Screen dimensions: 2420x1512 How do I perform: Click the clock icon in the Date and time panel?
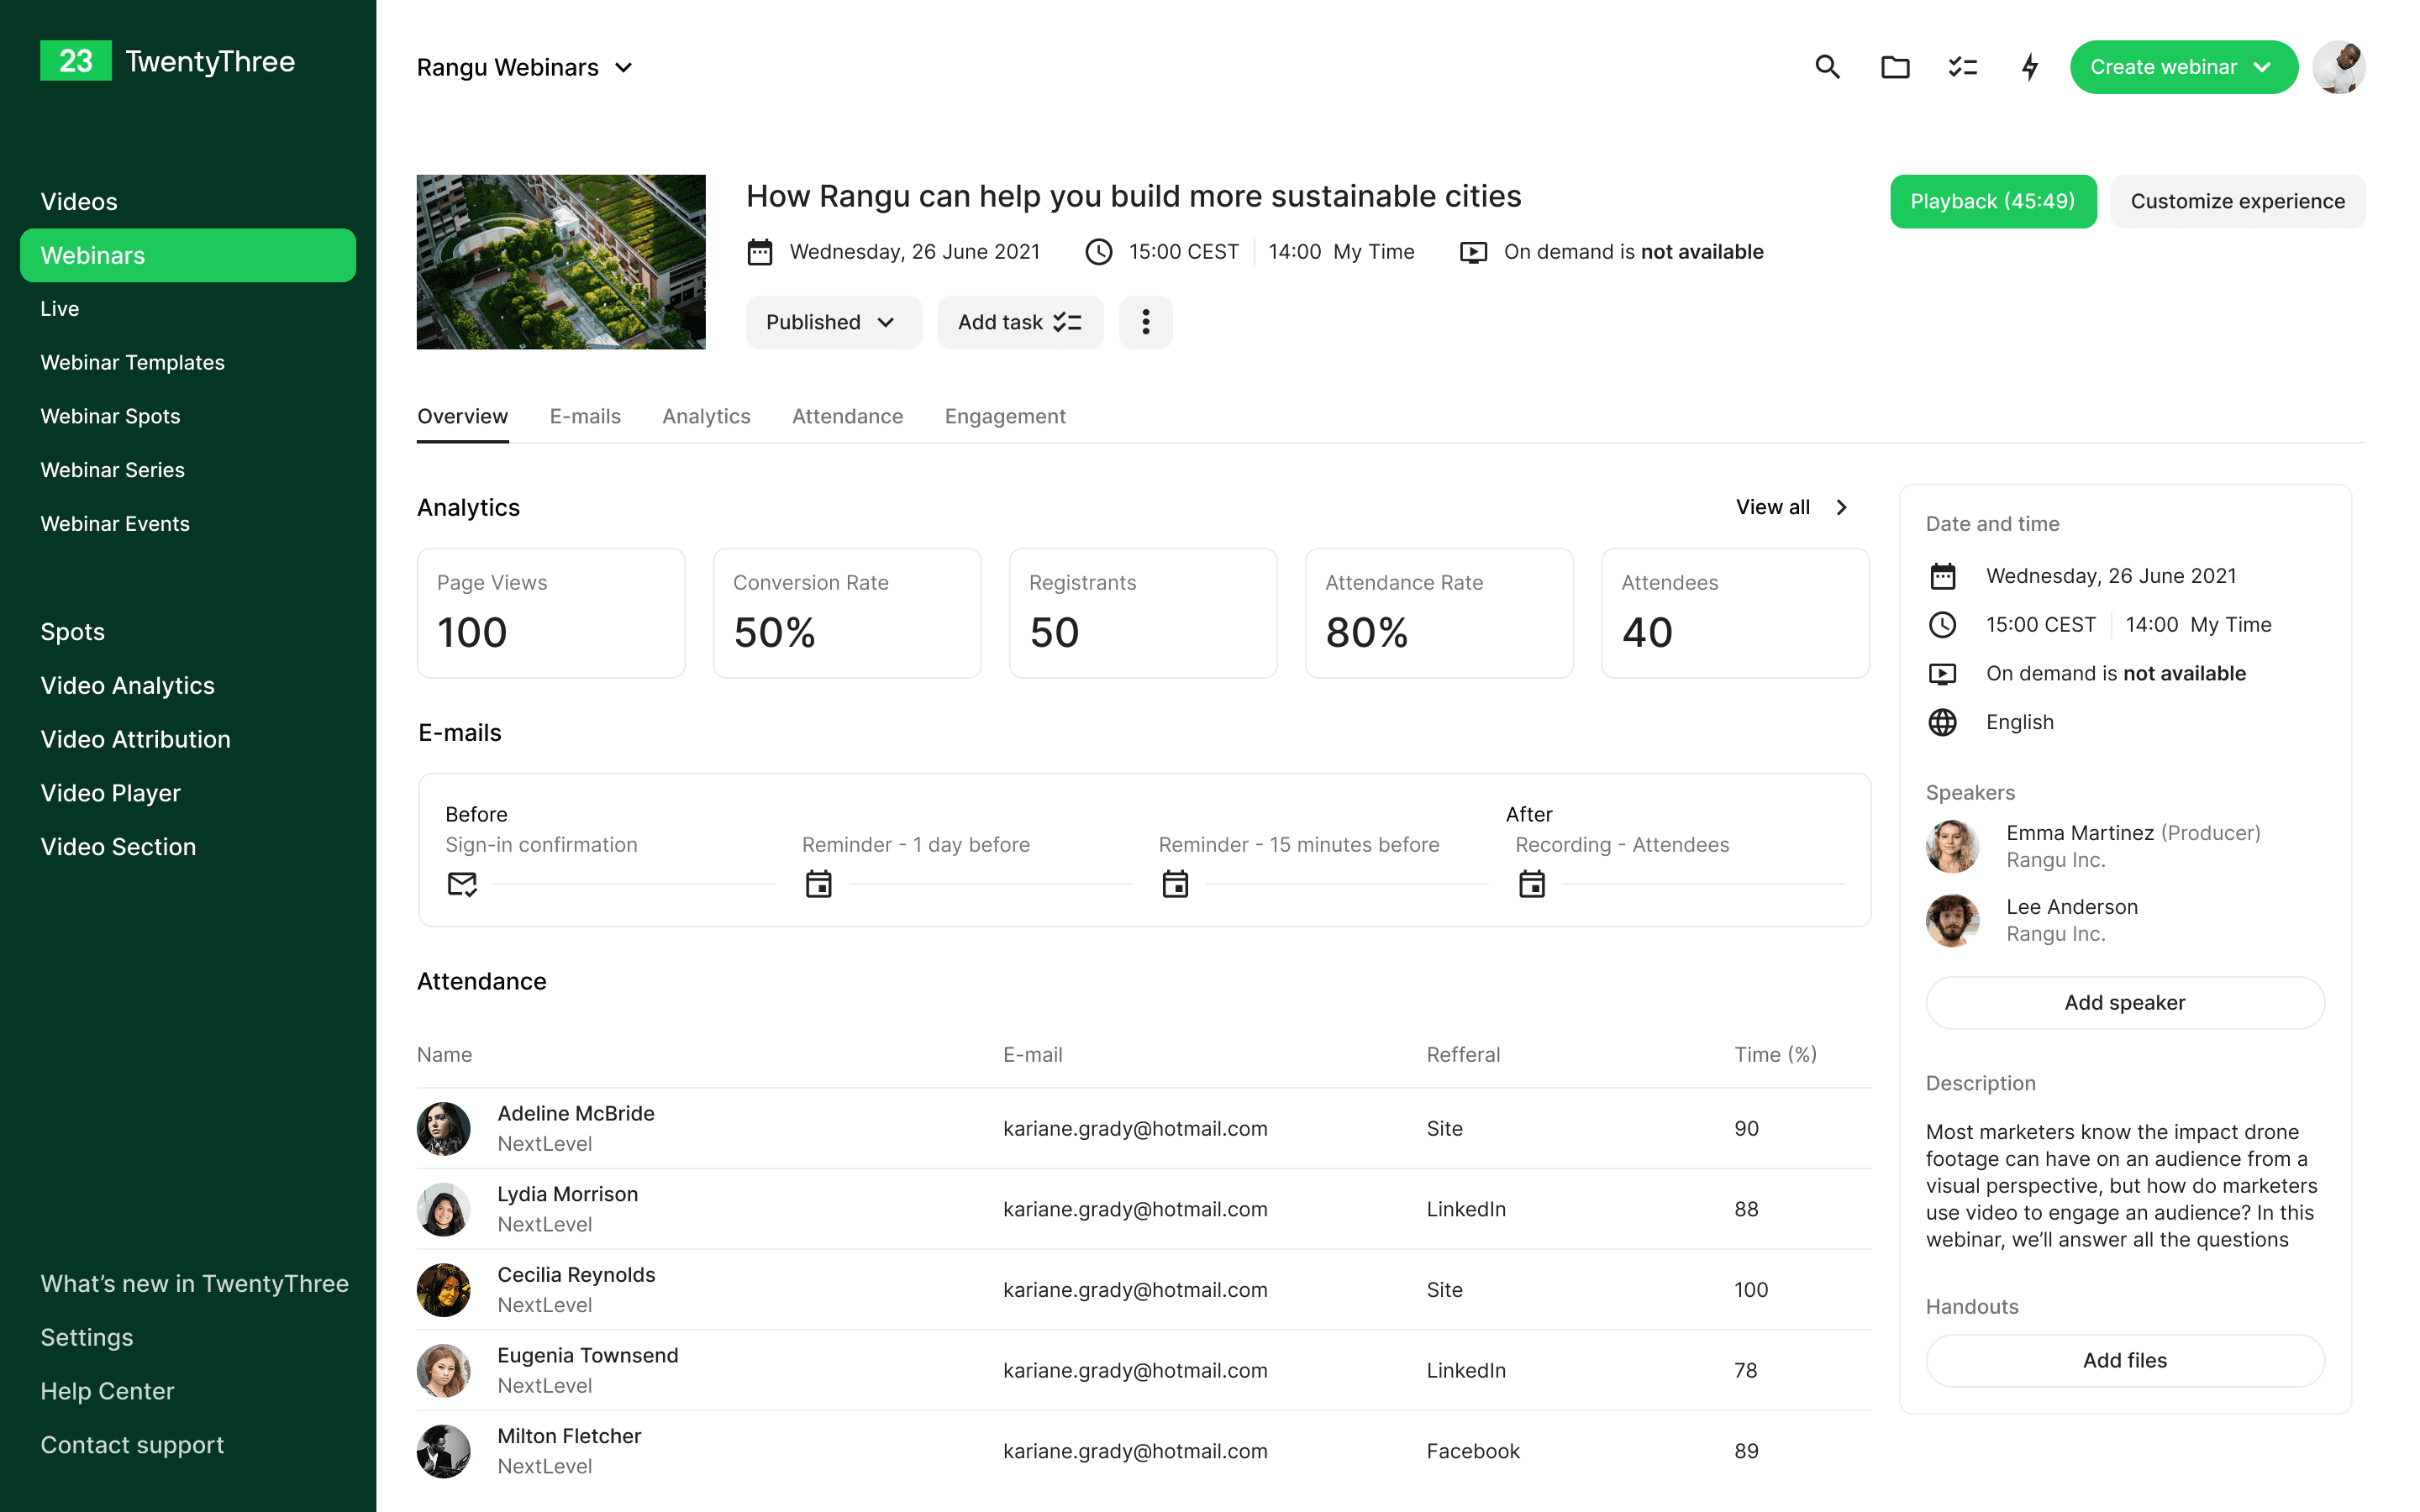click(1942, 625)
